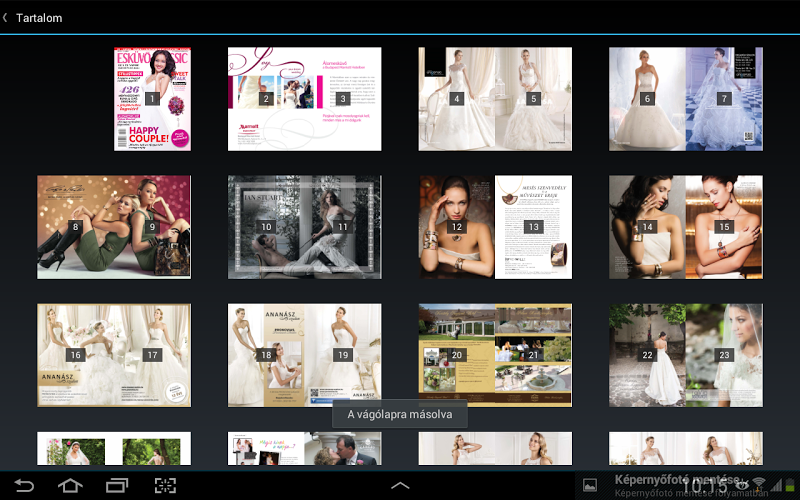Open the magazine cover page 1 thumbnail
The height and width of the screenshot is (500, 800).
click(152, 99)
